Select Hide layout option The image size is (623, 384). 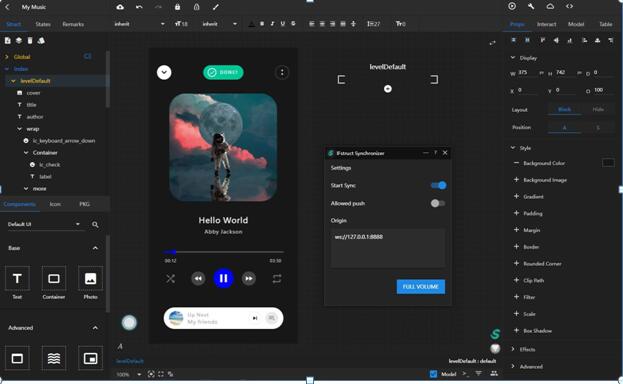pos(598,109)
